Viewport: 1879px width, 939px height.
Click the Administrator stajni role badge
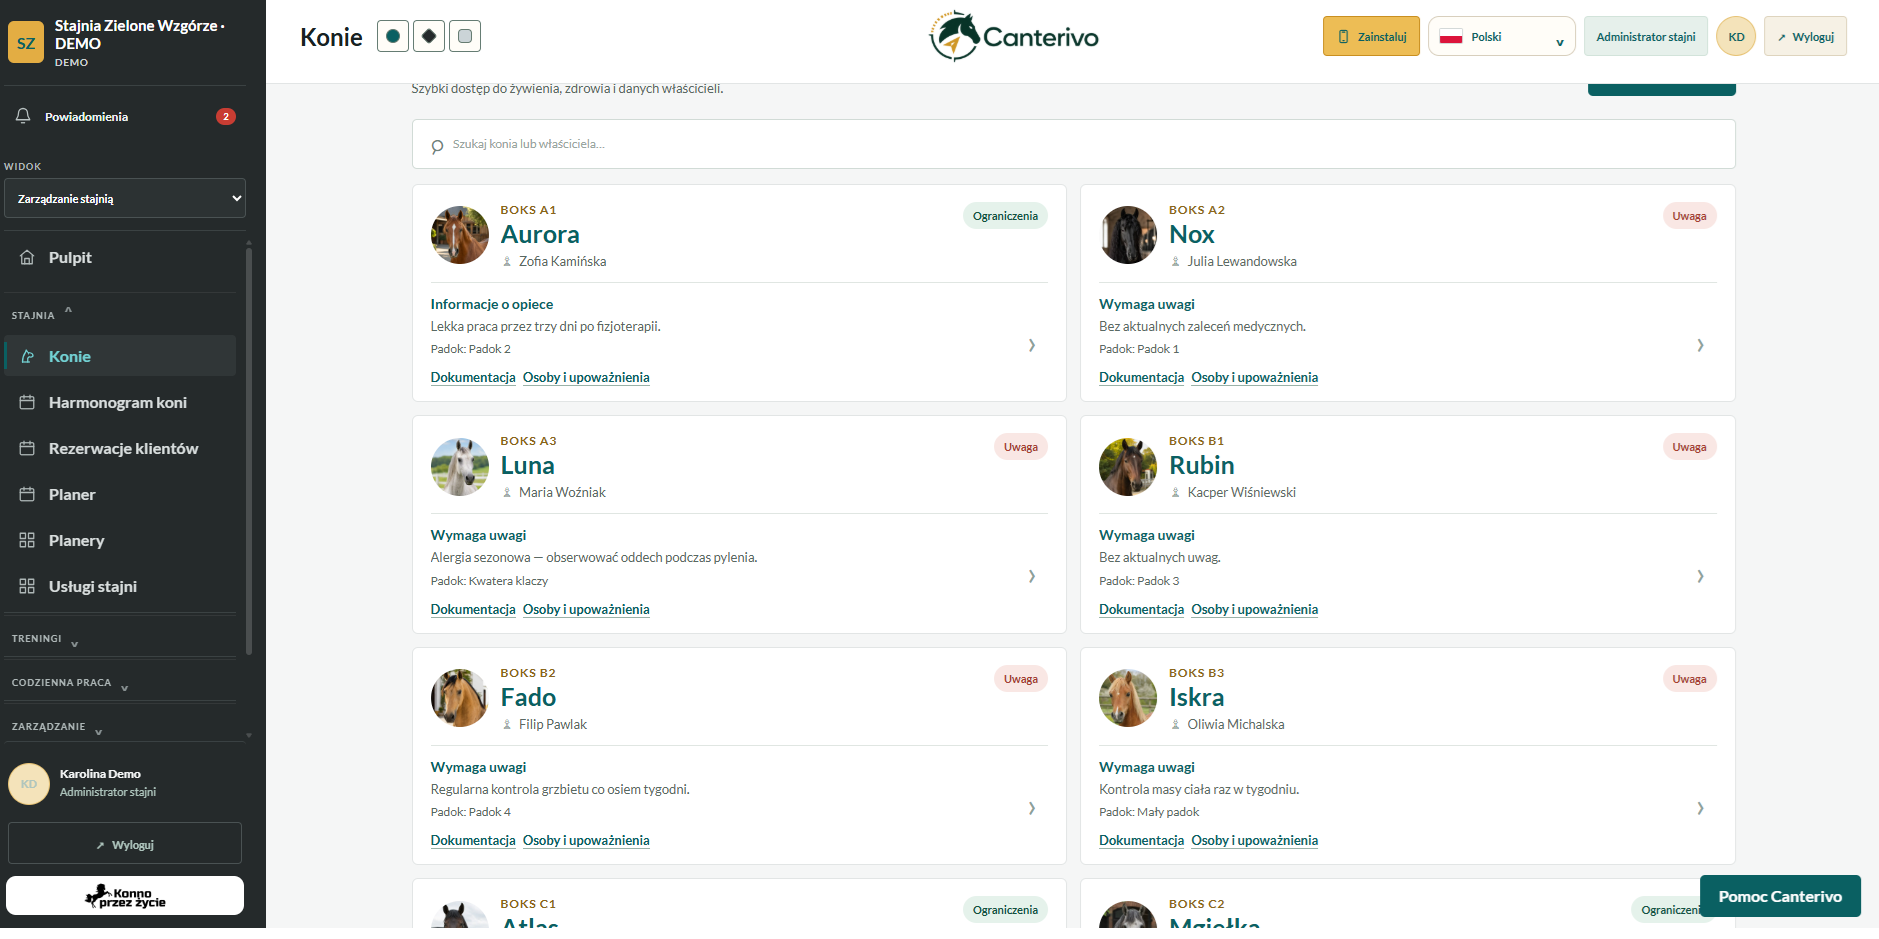[x=1646, y=37]
